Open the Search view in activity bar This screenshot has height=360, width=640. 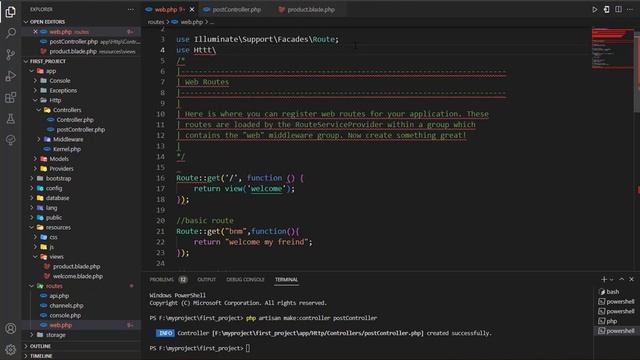11,33
